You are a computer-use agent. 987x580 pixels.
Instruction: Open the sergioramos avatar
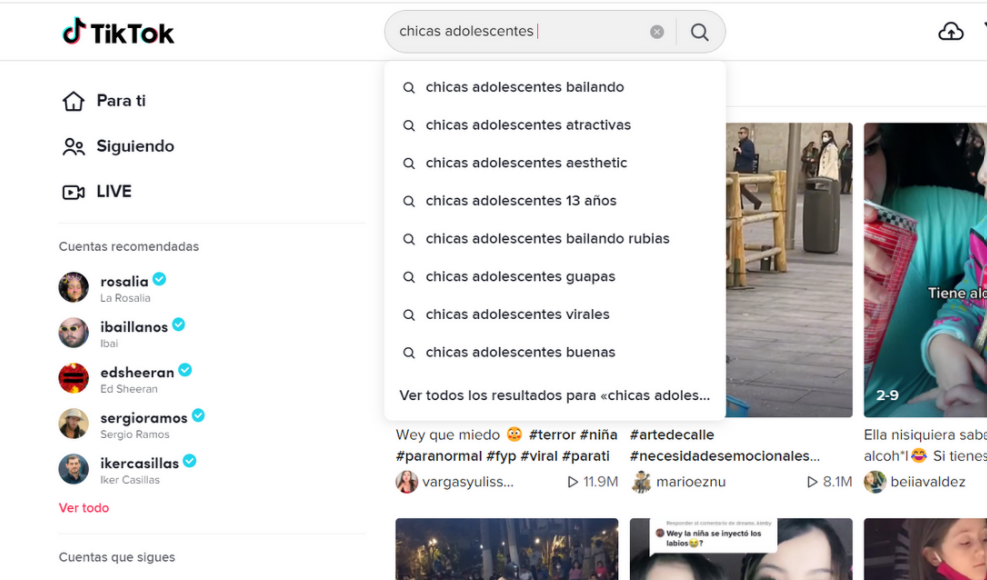coord(74,423)
